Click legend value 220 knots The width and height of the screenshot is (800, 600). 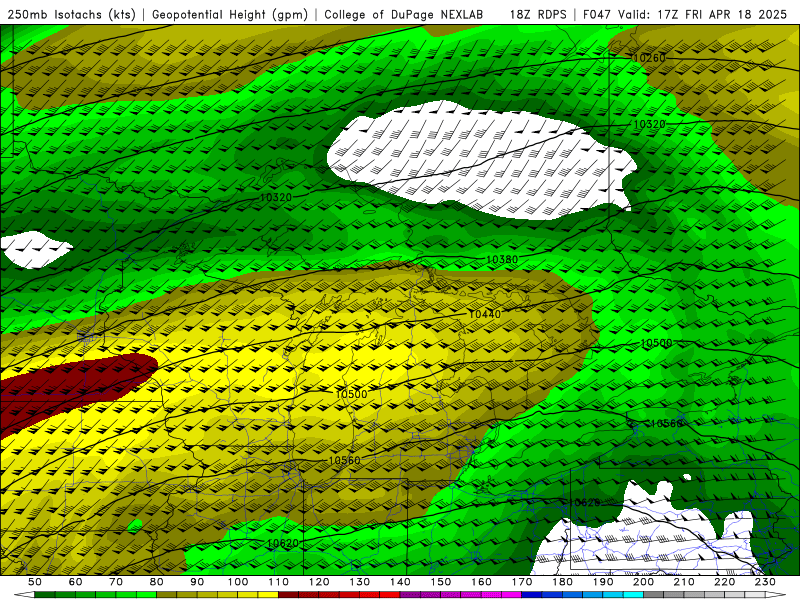[x=725, y=582]
